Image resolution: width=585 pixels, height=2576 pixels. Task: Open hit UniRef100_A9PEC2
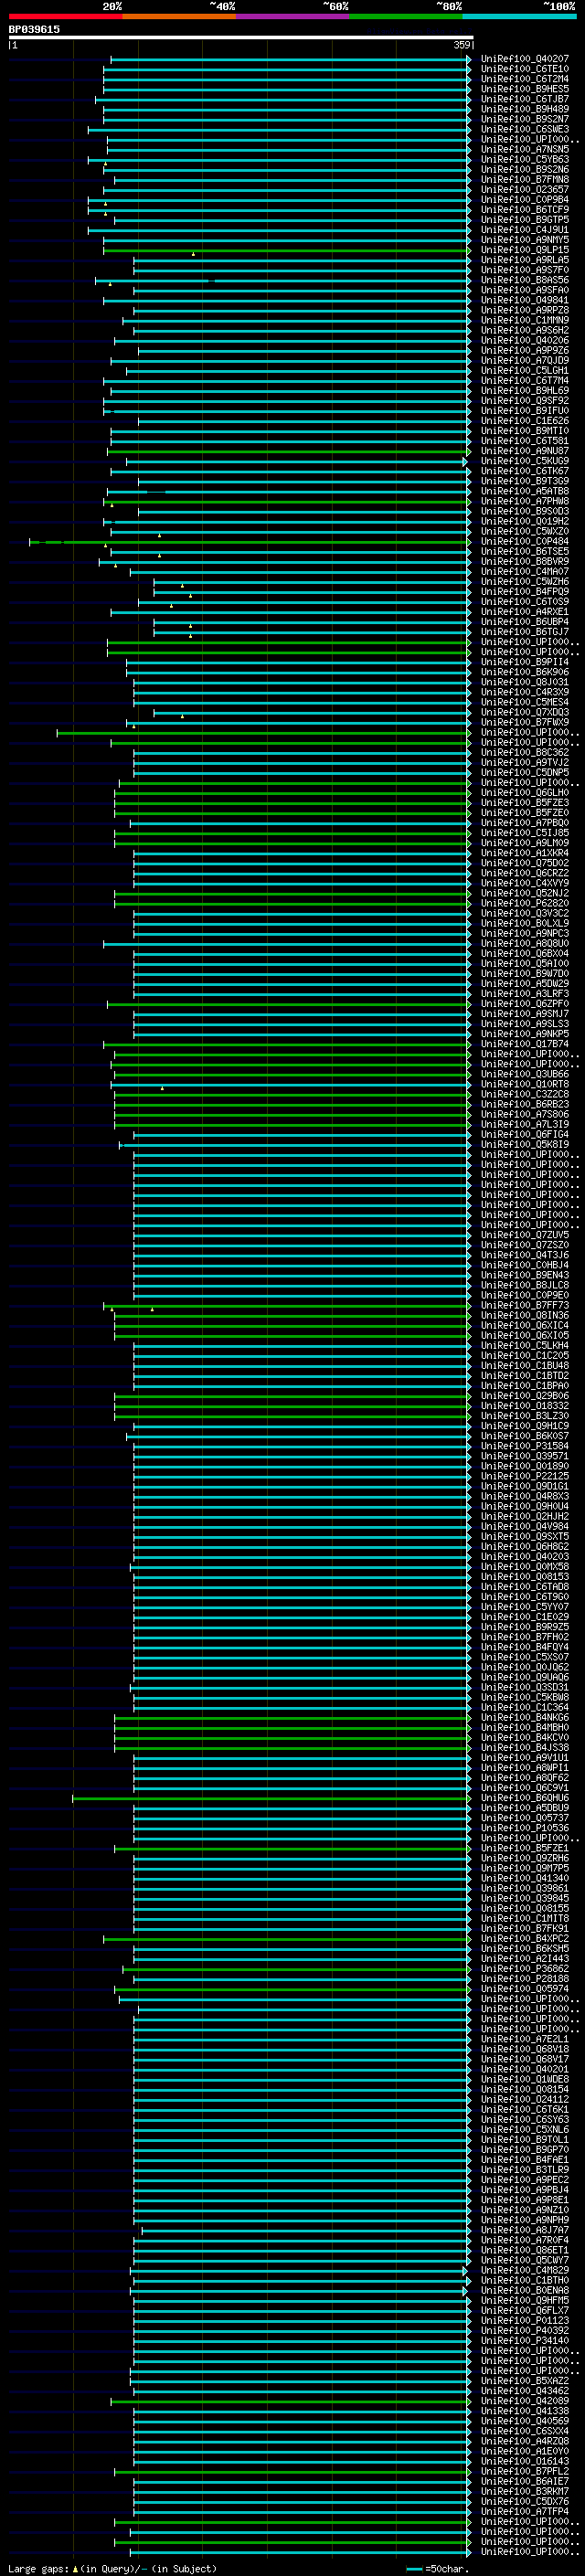[x=525, y=2180]
